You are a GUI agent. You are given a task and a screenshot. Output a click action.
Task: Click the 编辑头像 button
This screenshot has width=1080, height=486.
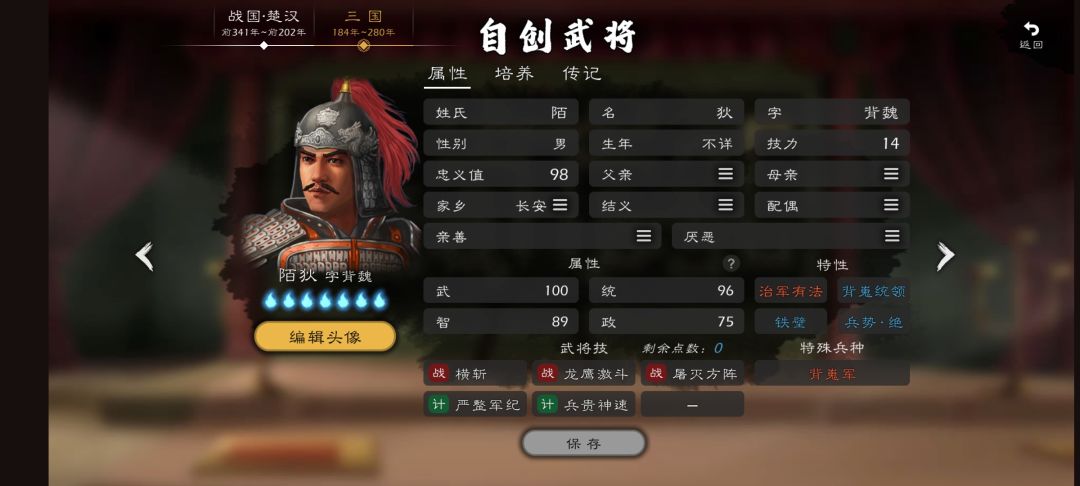pyautogui.click(x=325, y=337)
